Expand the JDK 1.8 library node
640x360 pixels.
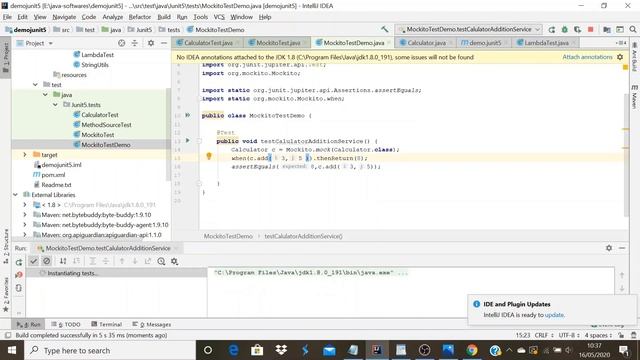coord(25,204)
